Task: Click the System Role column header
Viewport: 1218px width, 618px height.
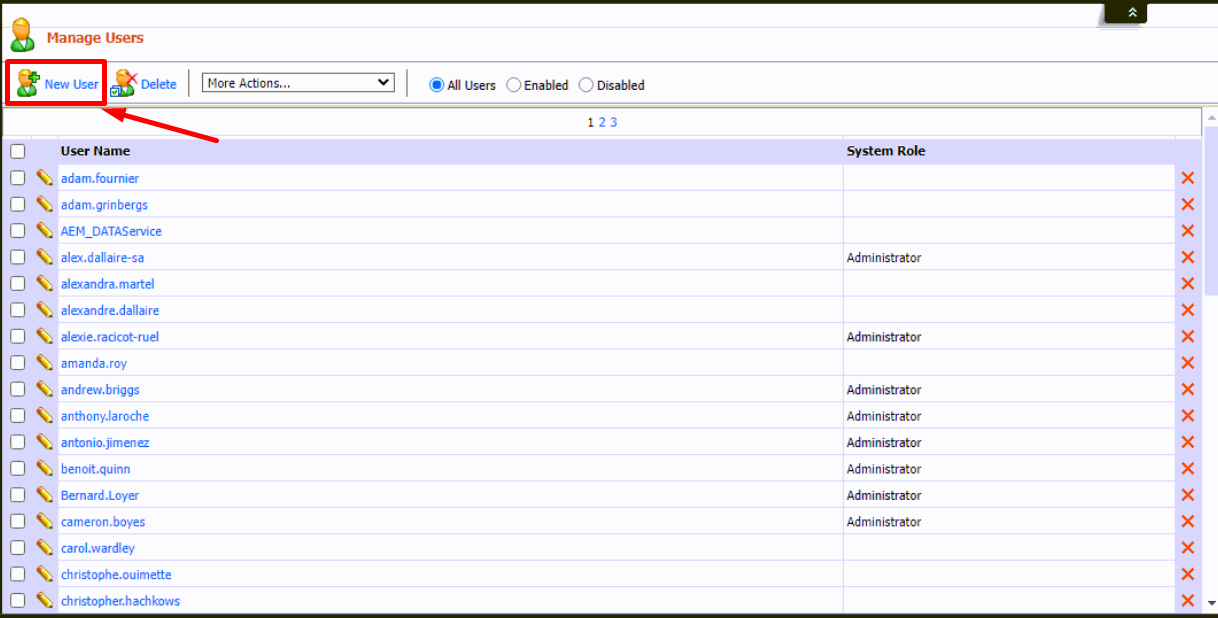Action: click(885, 151)
